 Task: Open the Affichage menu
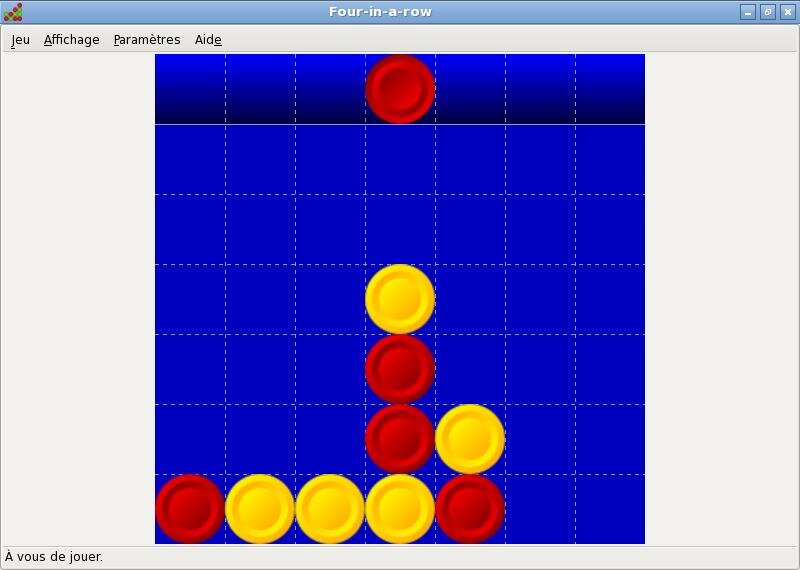pyautogui.click(x=71, y=40)
